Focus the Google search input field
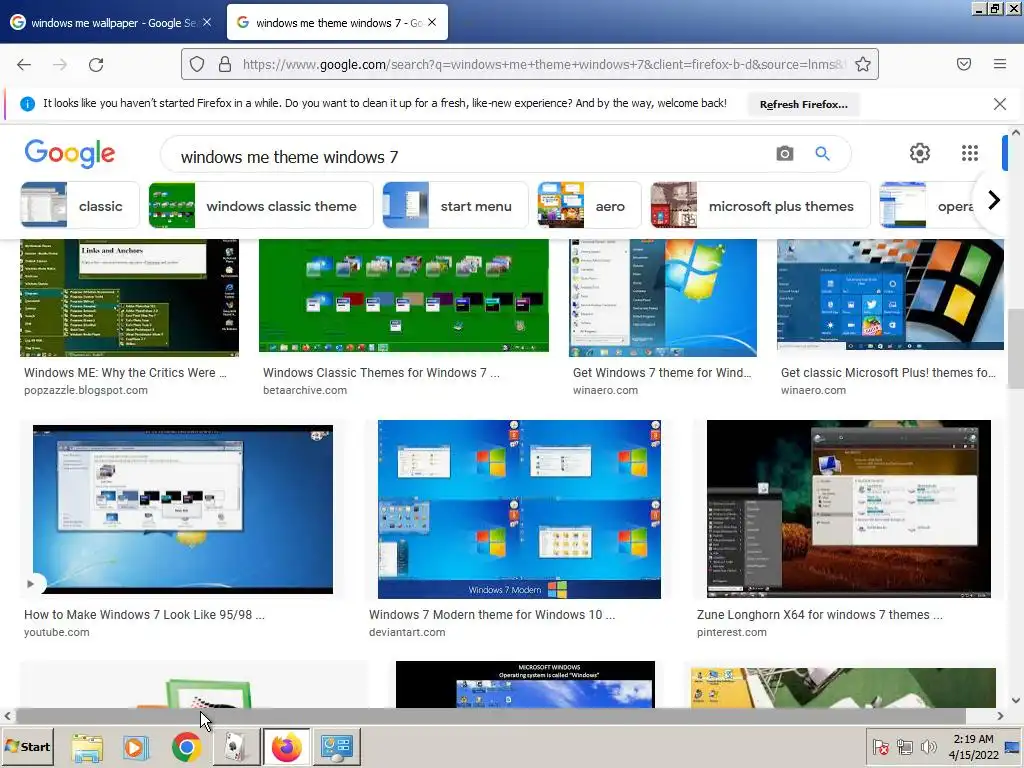 pyautogui.click(x=470, y=157)
